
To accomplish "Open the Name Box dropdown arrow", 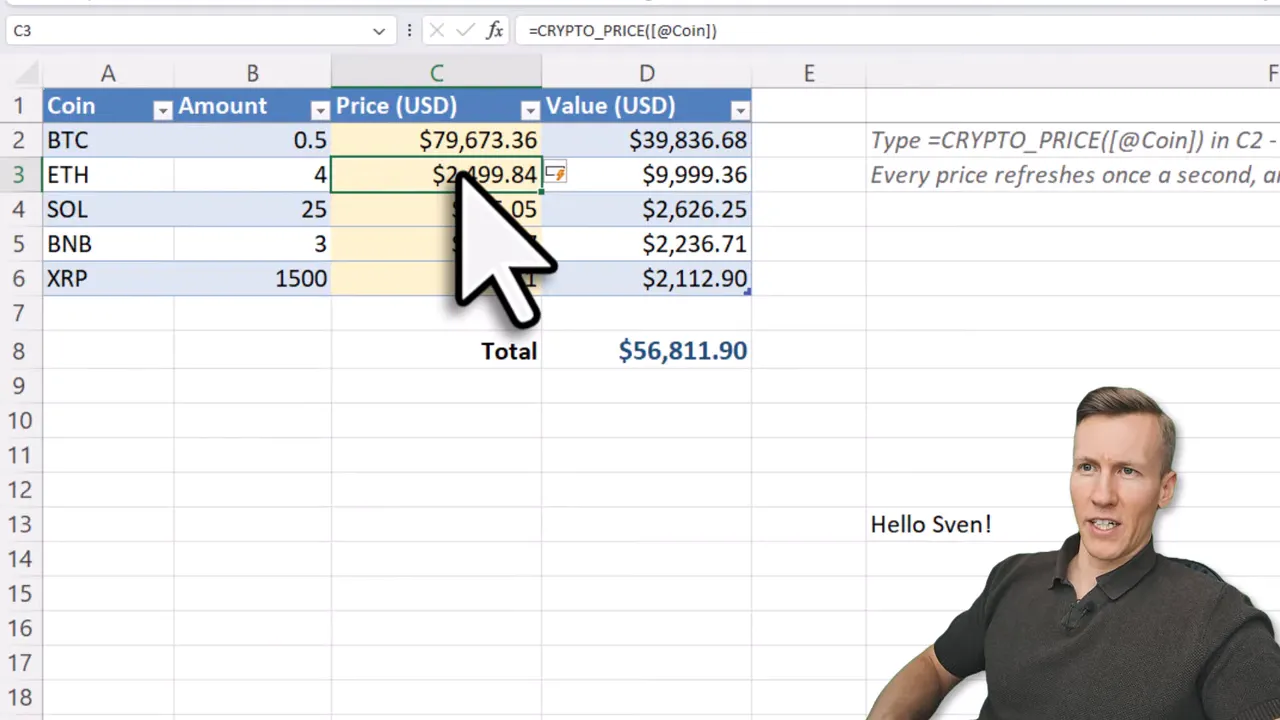I will 379,31.
